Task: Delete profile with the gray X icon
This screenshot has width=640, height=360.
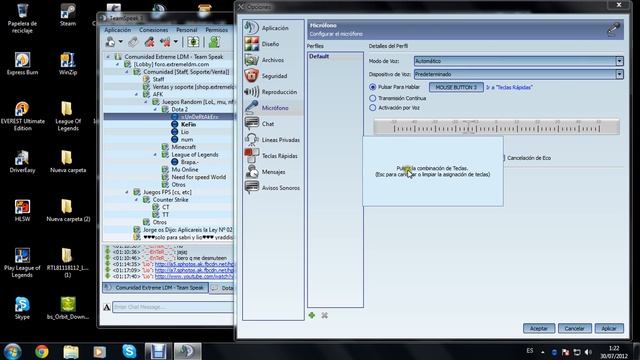Action: tap(324, 315)
